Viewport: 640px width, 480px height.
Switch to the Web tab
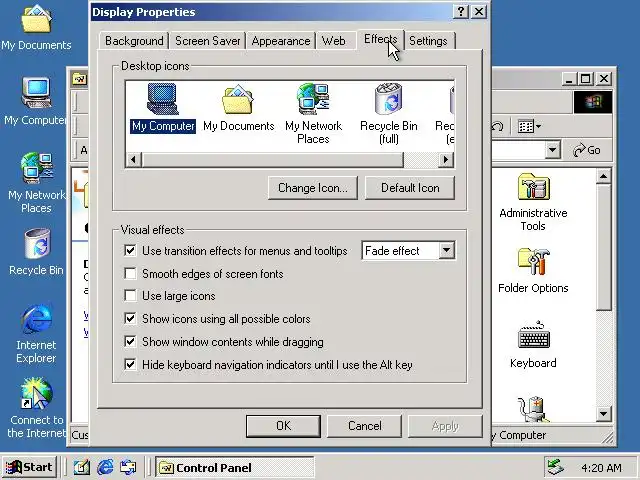(x=333, y=41)
